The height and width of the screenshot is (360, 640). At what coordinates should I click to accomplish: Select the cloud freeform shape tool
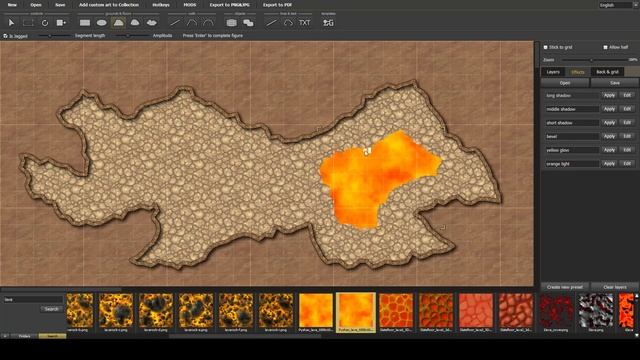tap(151, 23)
